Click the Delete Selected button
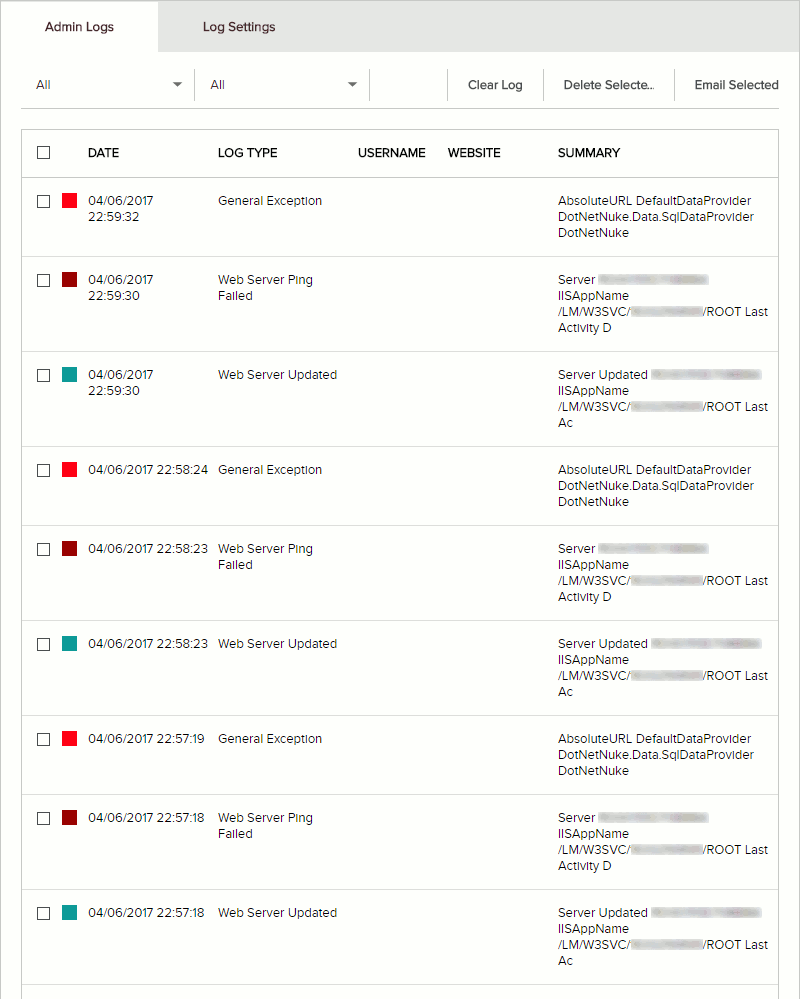 [609, 85]
